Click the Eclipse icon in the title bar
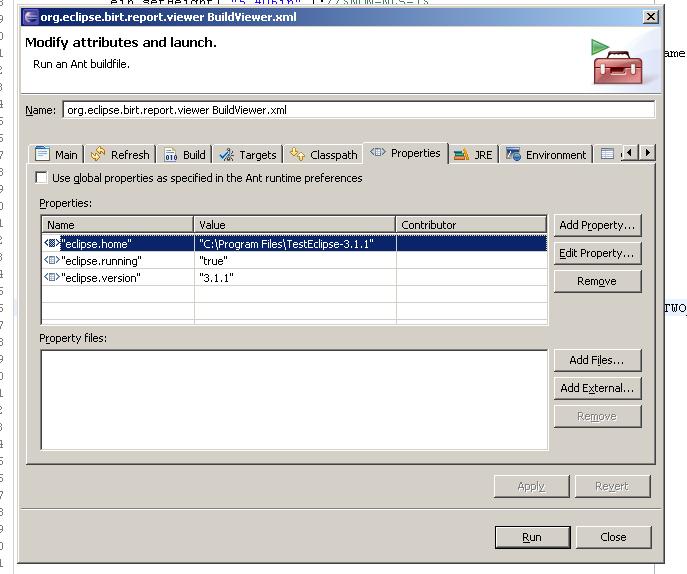The image size is (687, 574). click(x=31, y=17)
